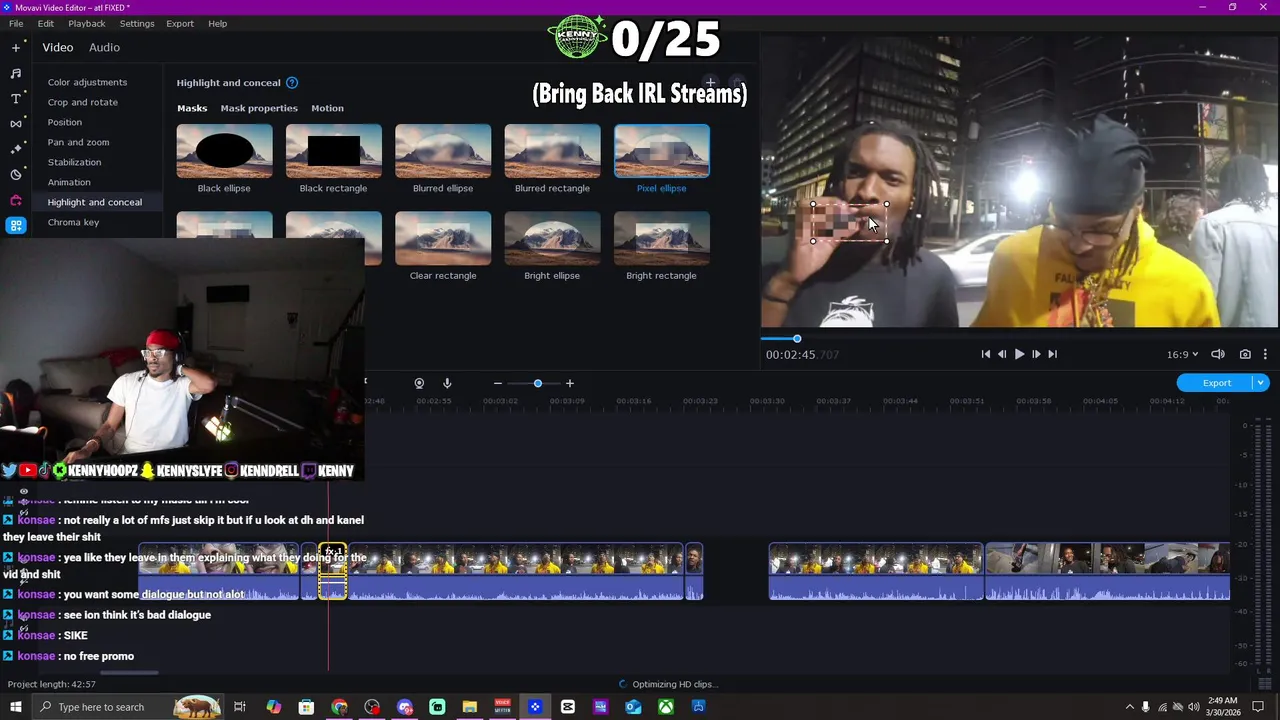Zoom in timeline with plus icon

[x=570, y=383]
